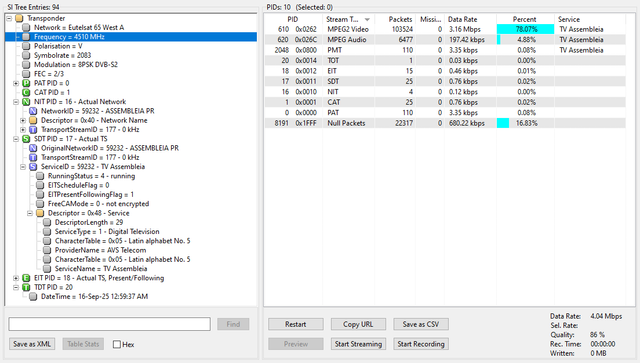Image resolution: width=640 pixels, height=363 pixels.
Task: Click the green TDT PID icon
Action: 26,287
